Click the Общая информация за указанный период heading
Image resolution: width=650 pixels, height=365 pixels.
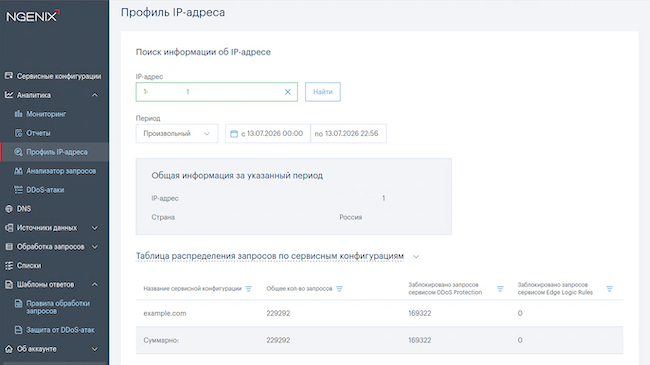click(x=237, y=175)
